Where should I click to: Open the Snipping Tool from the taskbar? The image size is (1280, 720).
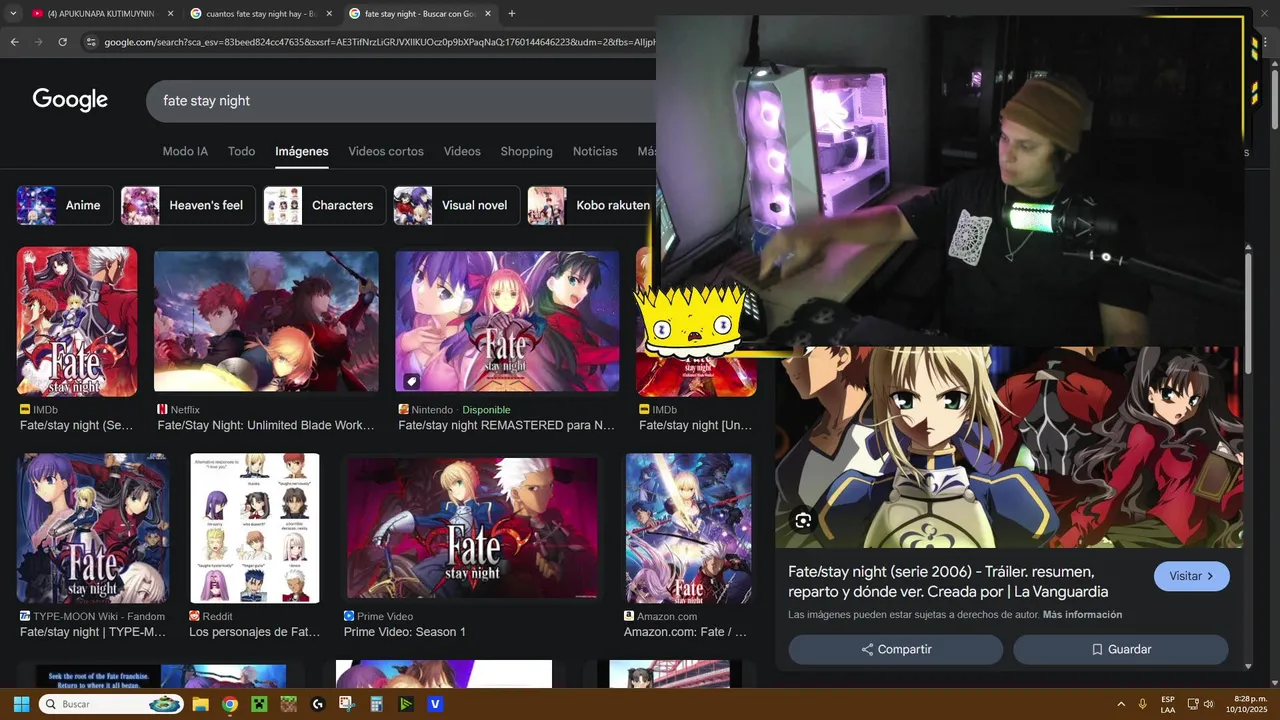click(347, 704)
